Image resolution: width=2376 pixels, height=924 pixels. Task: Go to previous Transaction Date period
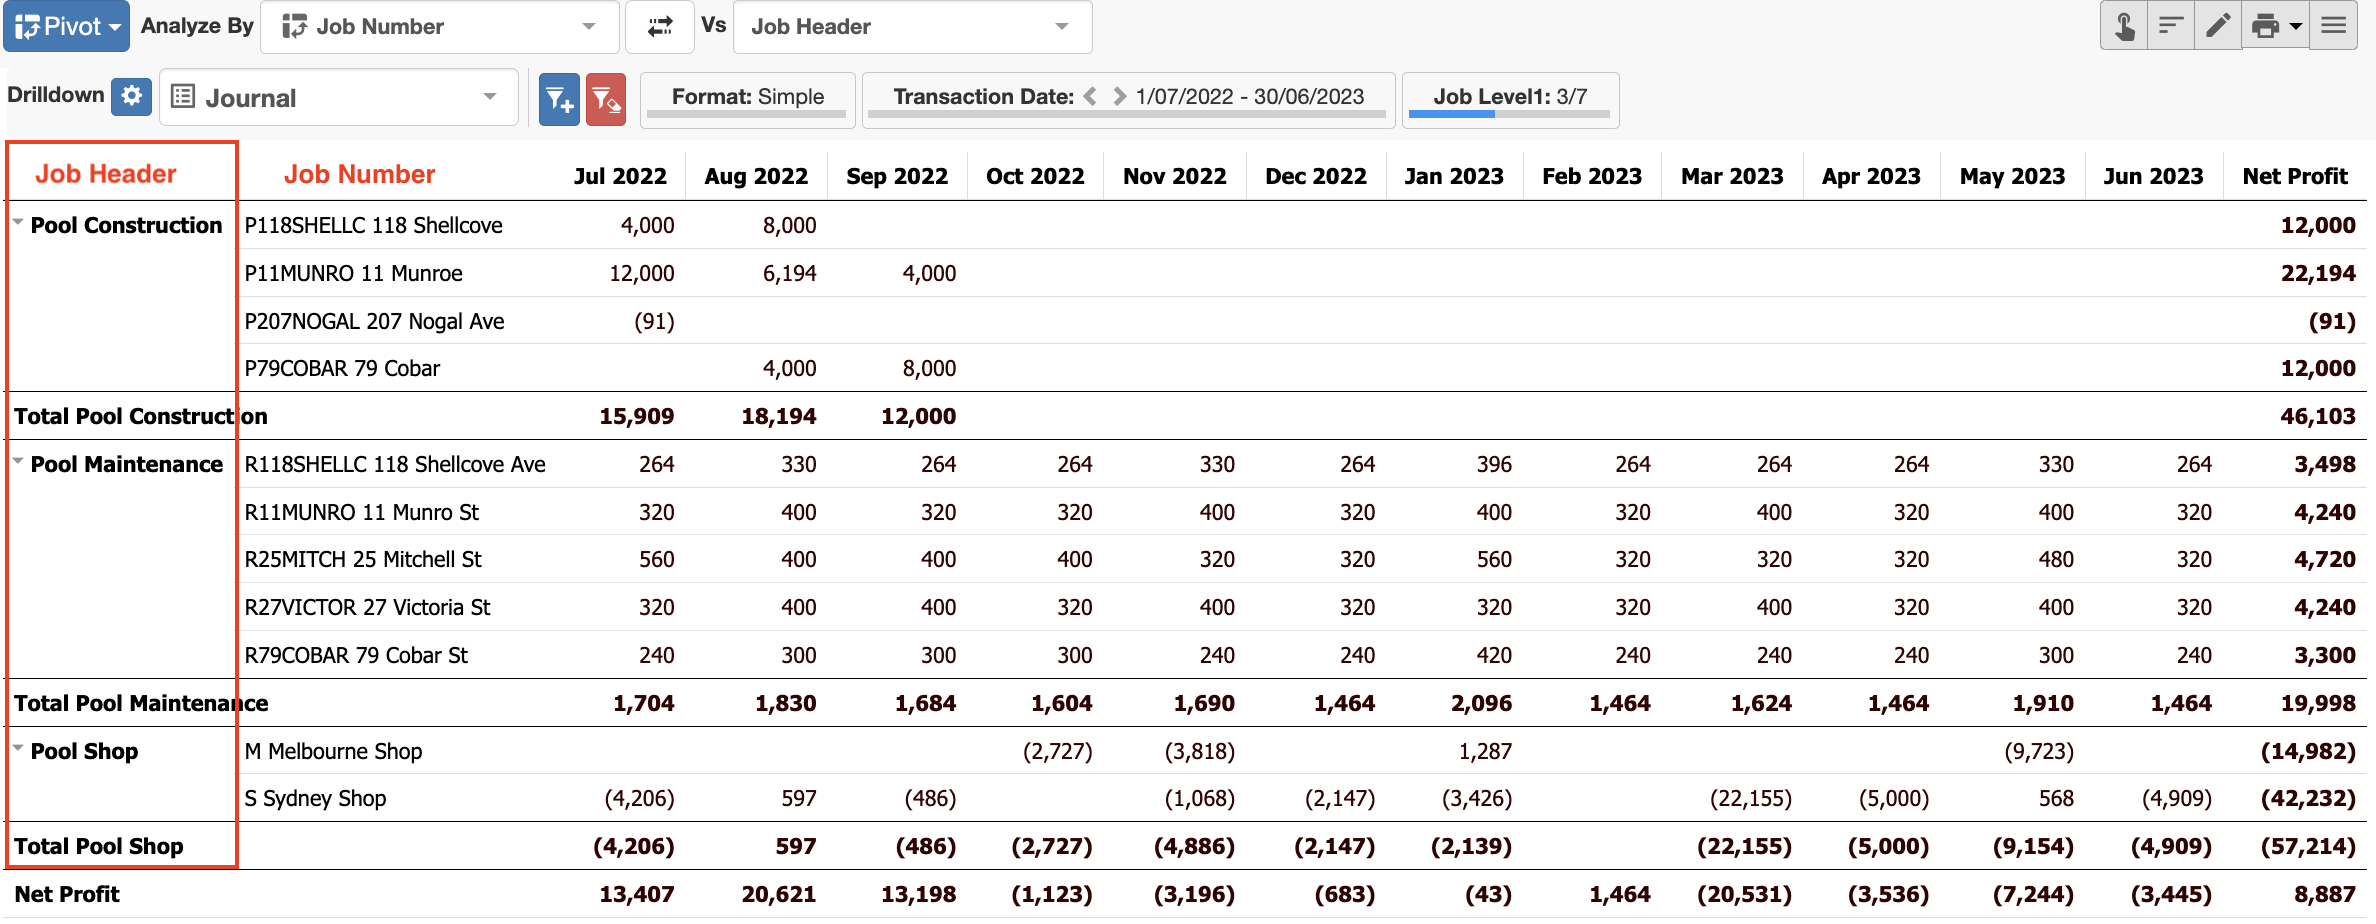pos(1091,96)
